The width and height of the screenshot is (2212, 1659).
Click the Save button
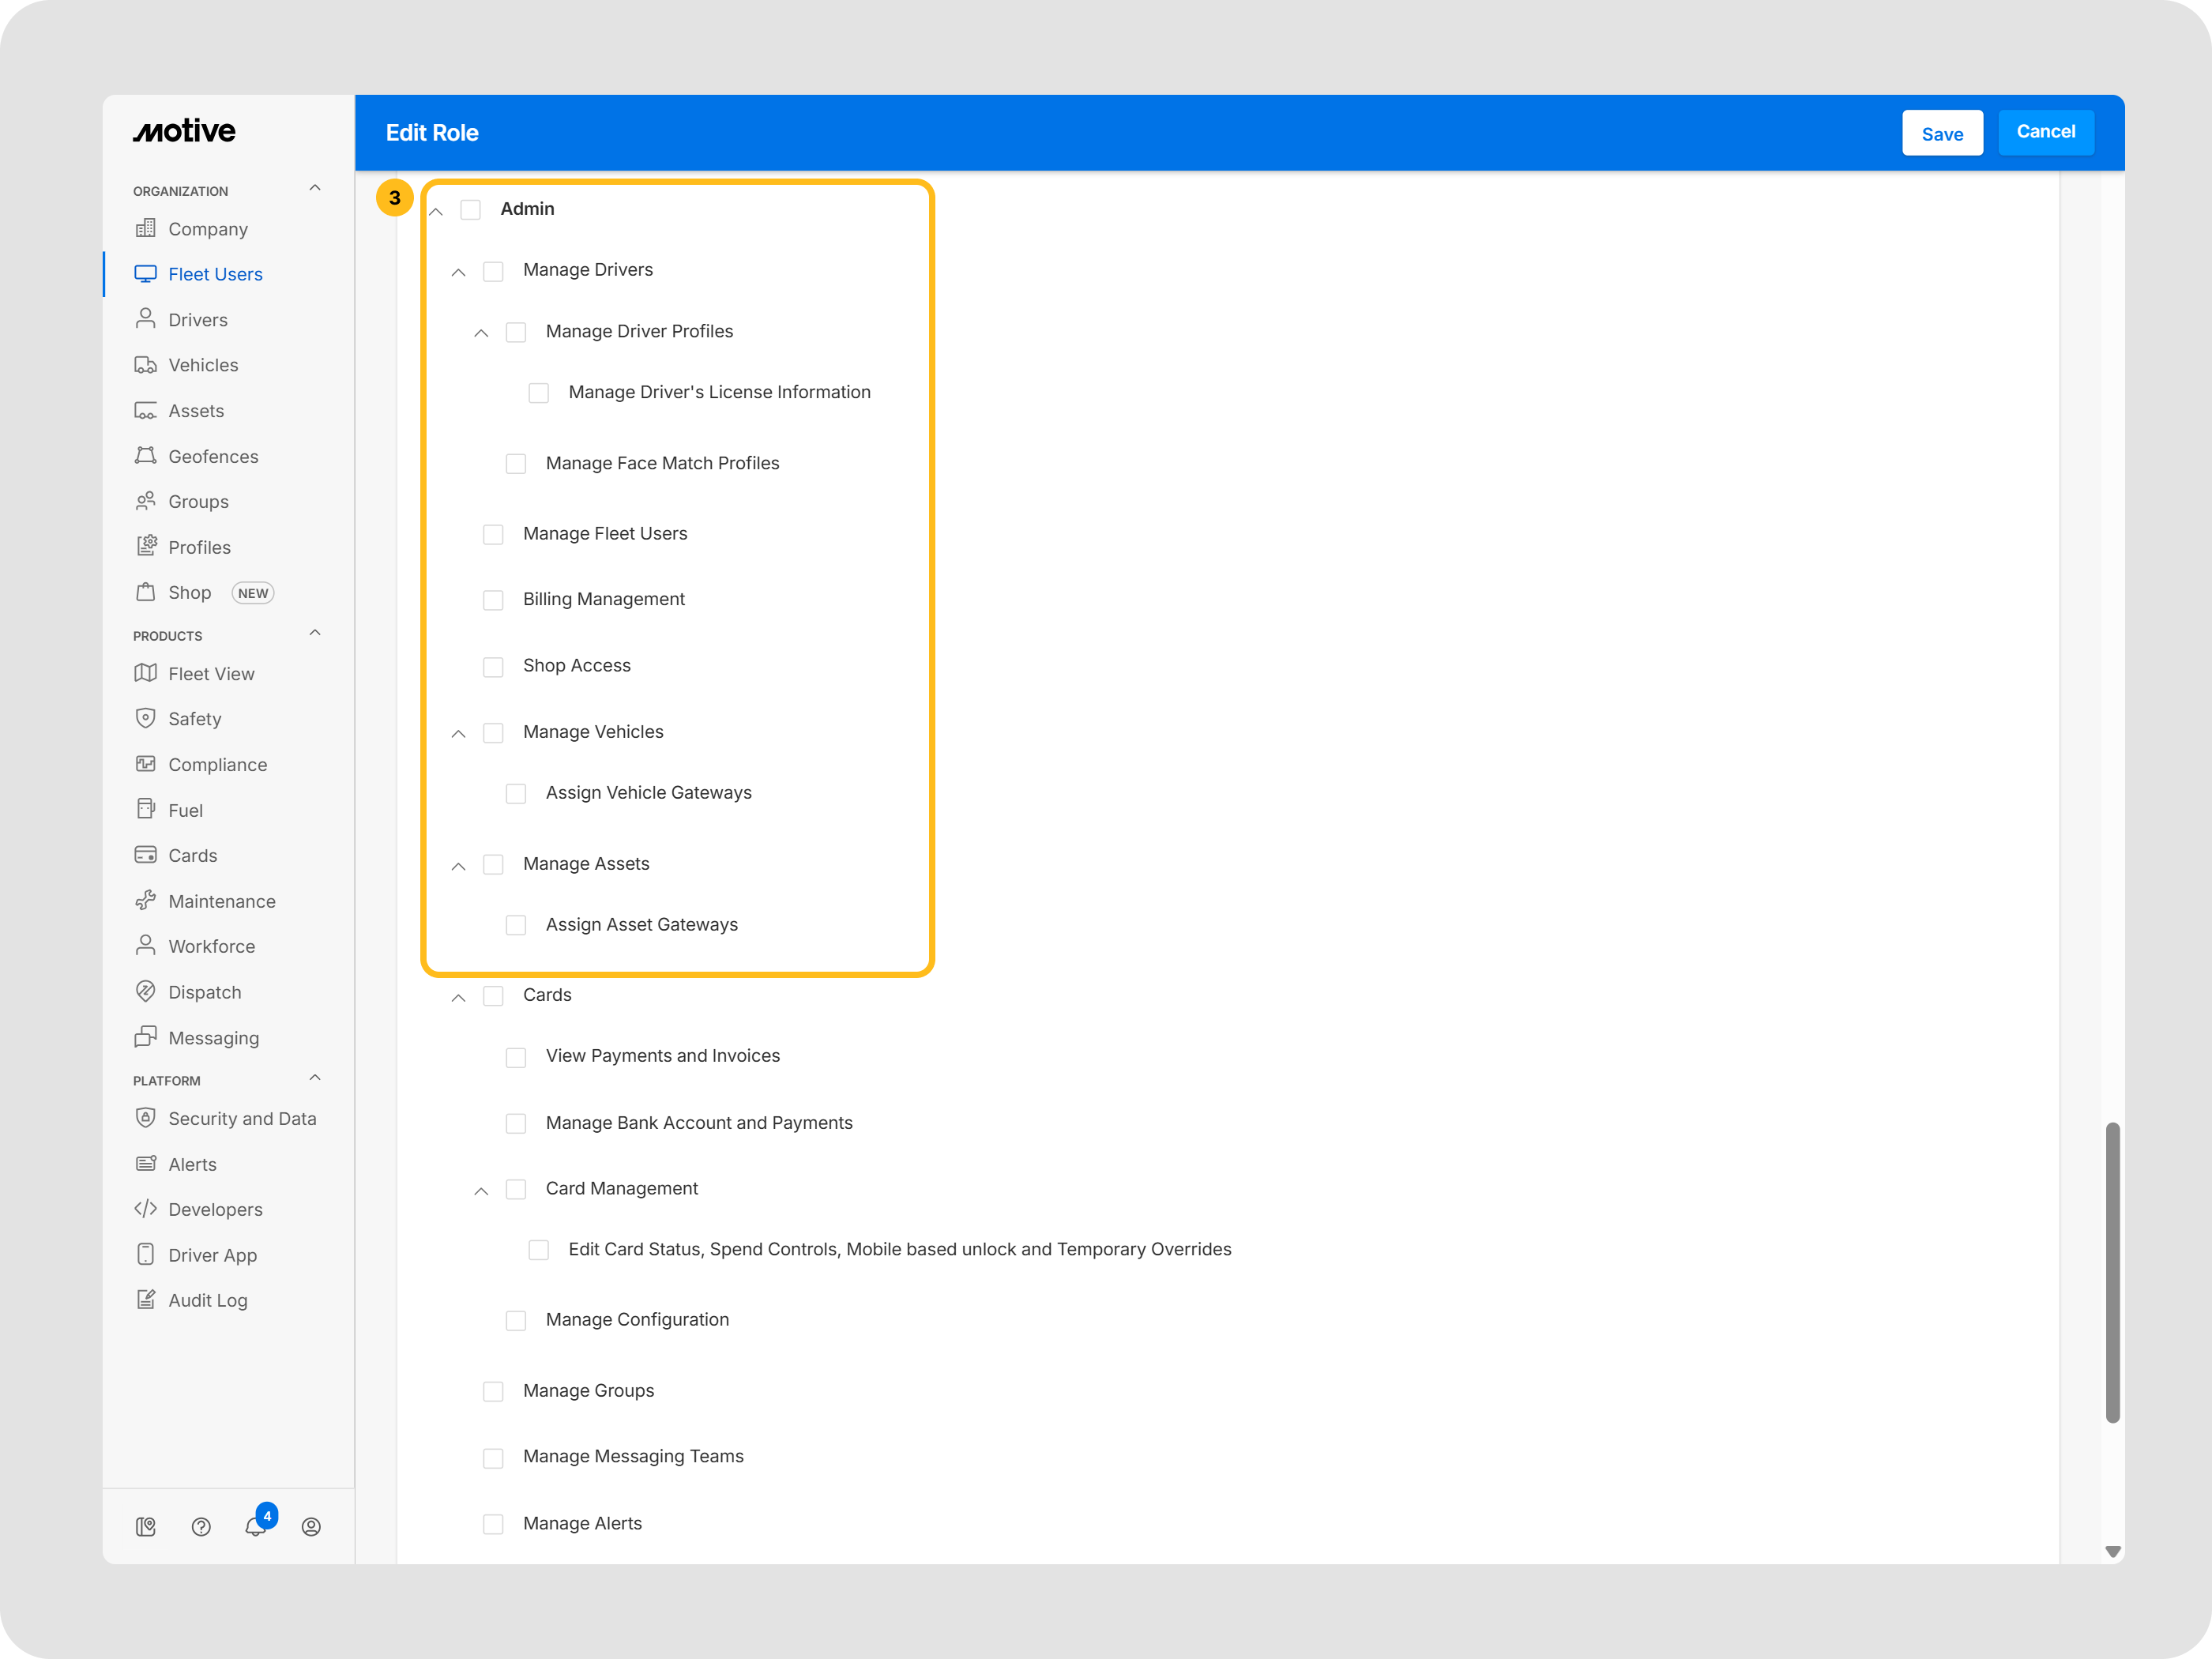1941,134
